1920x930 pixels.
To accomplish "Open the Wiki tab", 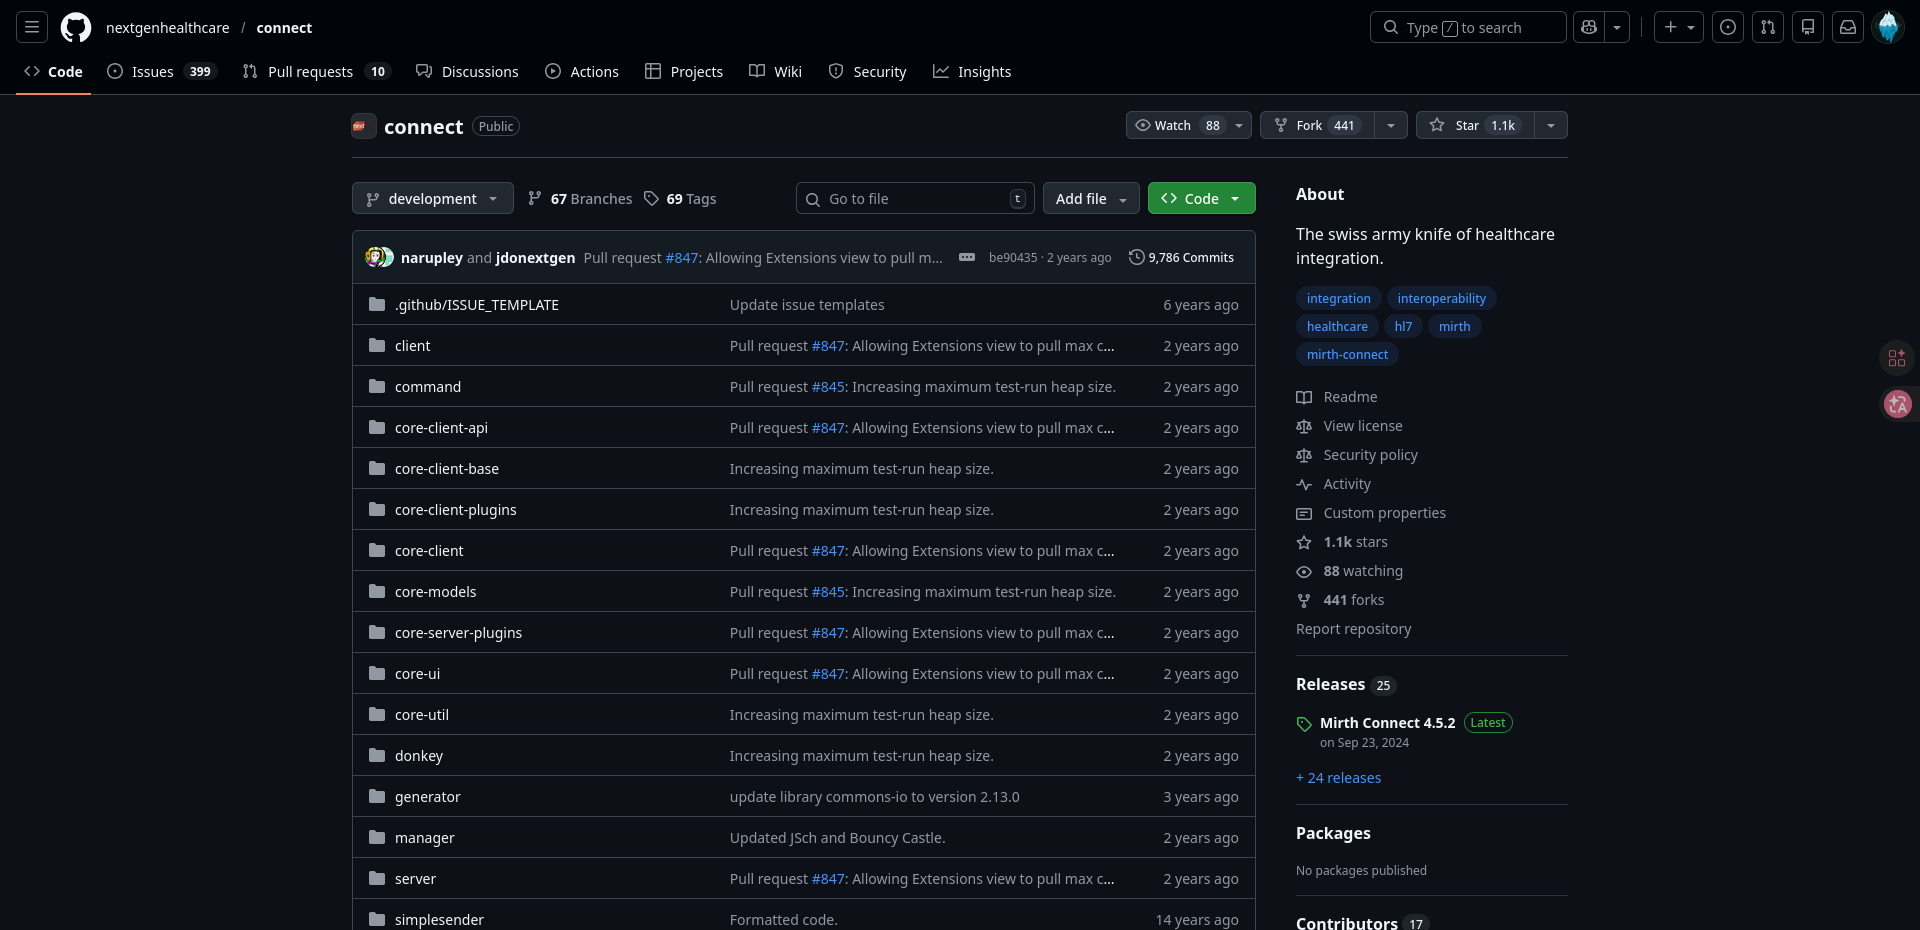I will pos(775,72).
